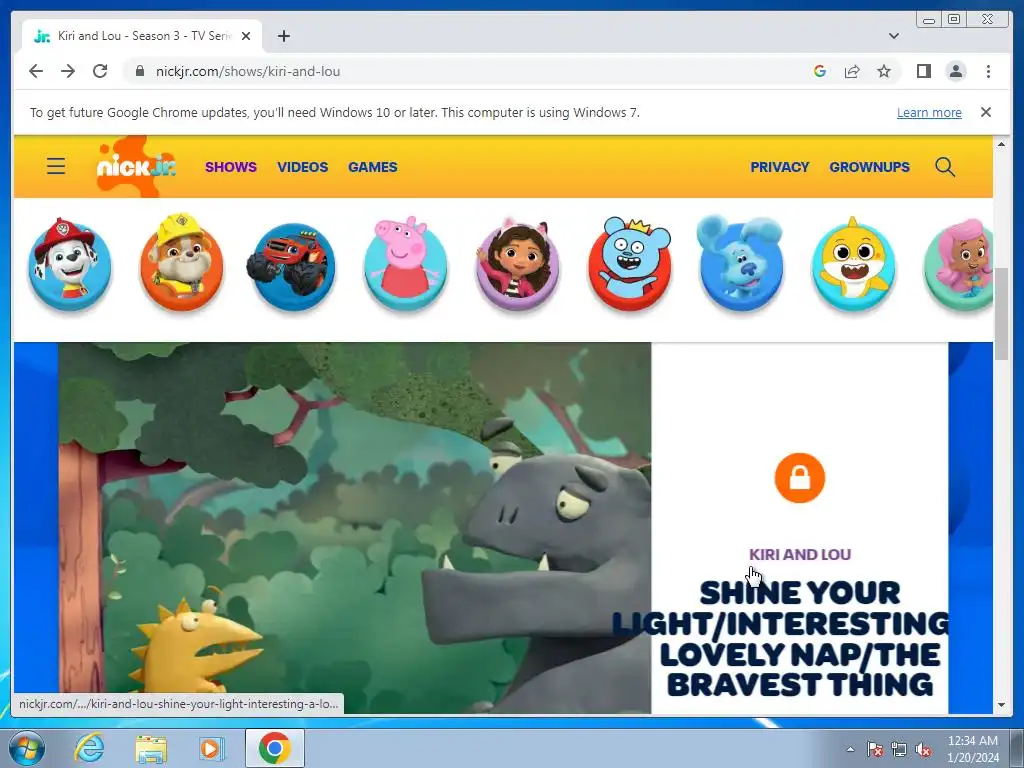Open the Action Center flag icon
Image resolution: width=1024 pixels, height=768 pixels.
coord(874,749)
